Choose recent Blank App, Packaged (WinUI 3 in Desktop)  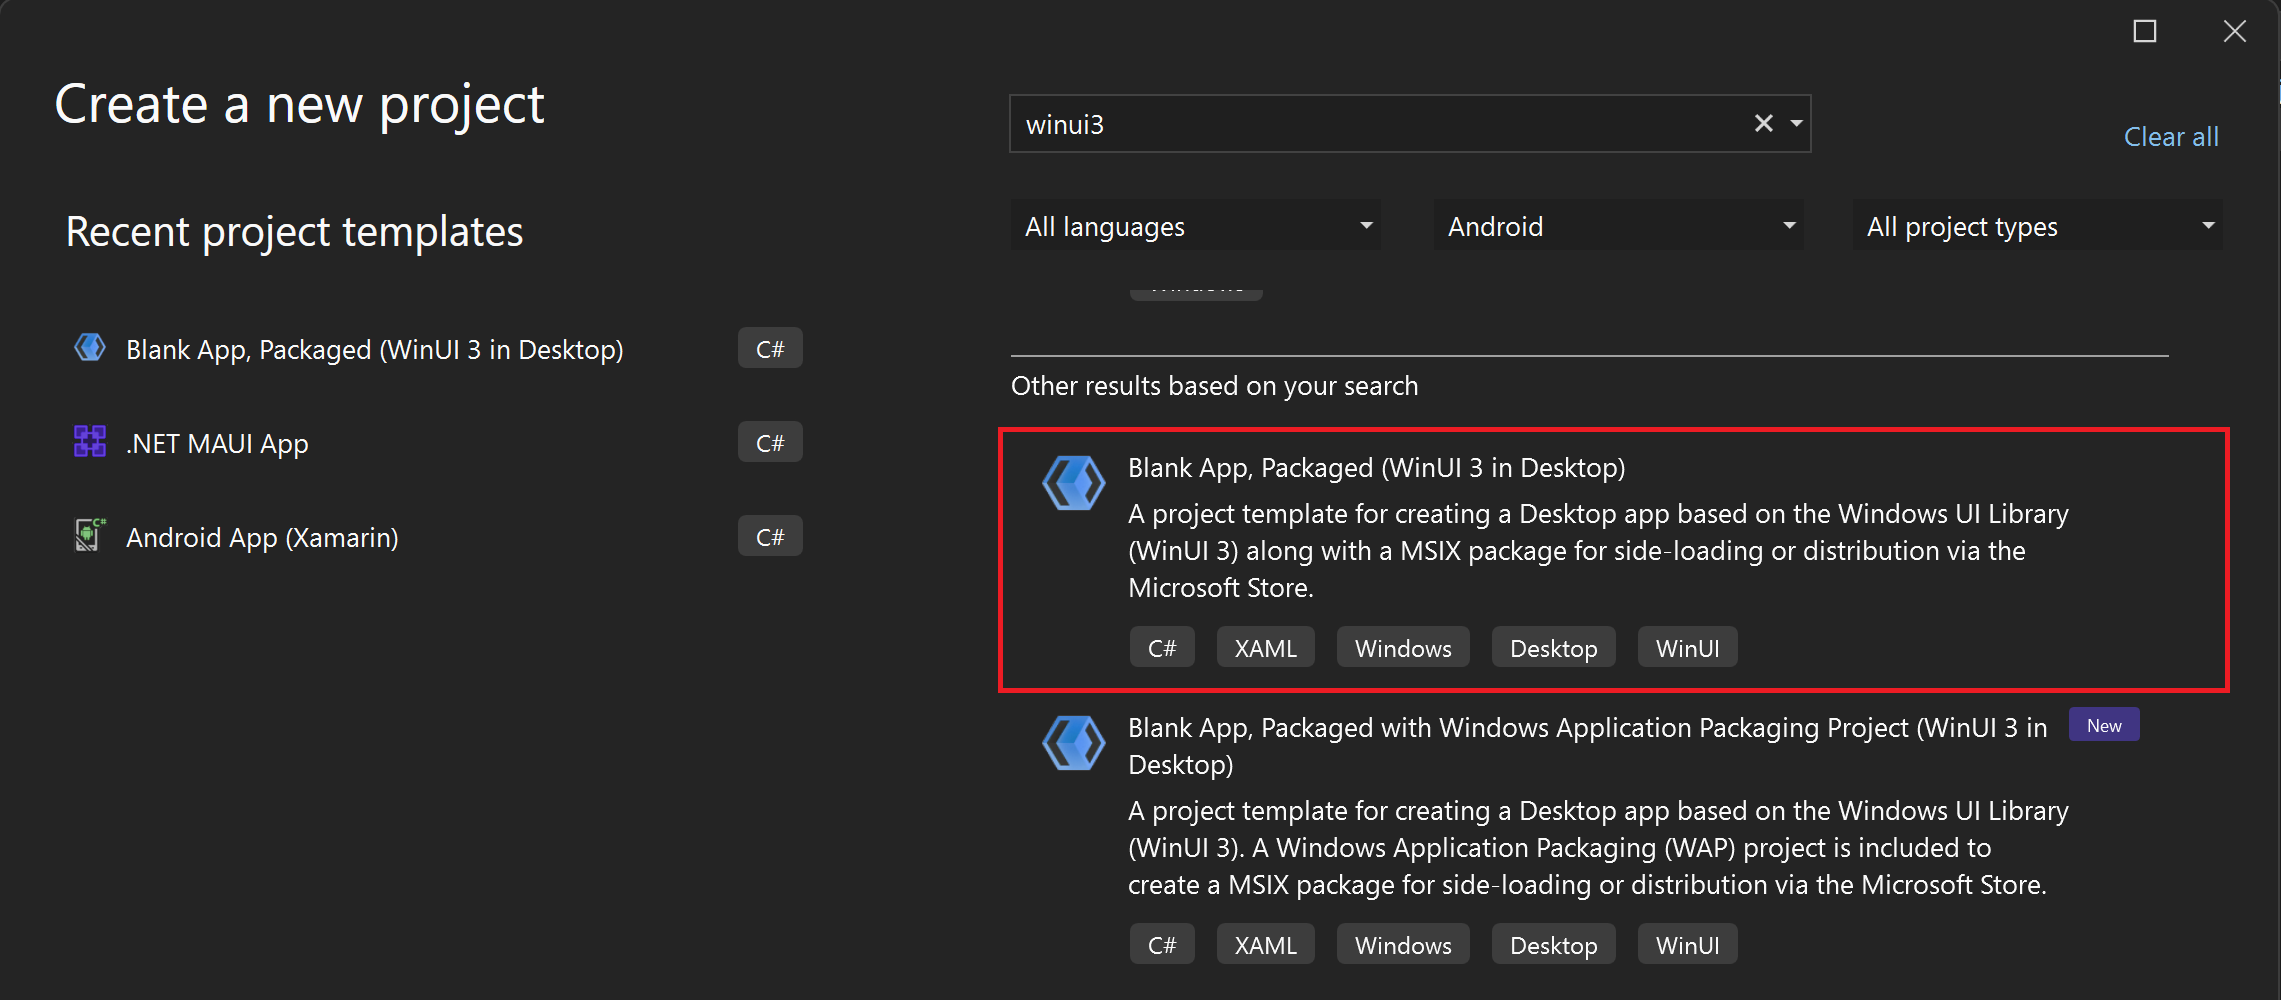coord(374,349)
